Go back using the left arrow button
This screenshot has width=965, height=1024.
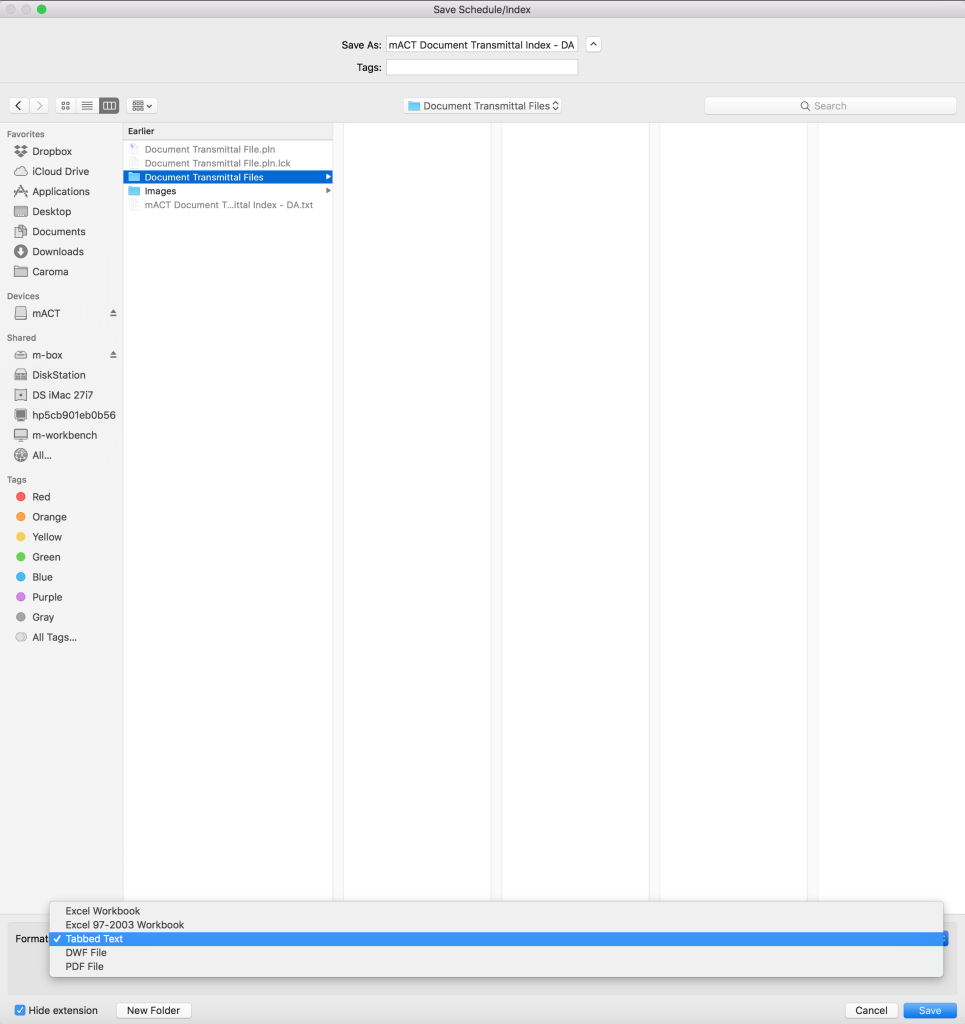click(x=19, y=105)
